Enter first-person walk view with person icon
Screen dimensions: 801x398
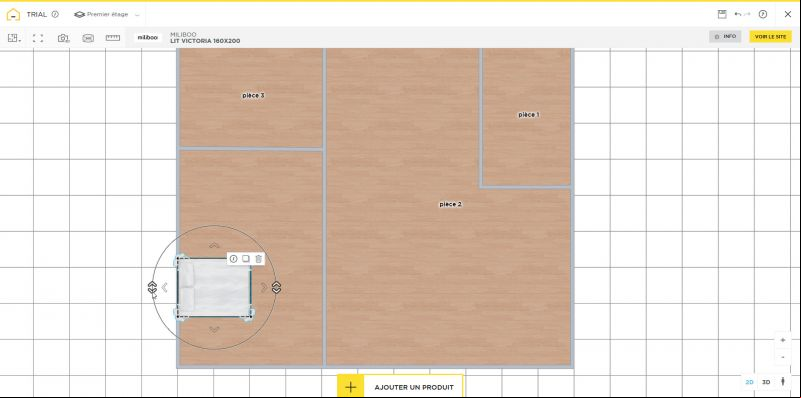pos(783,382)
